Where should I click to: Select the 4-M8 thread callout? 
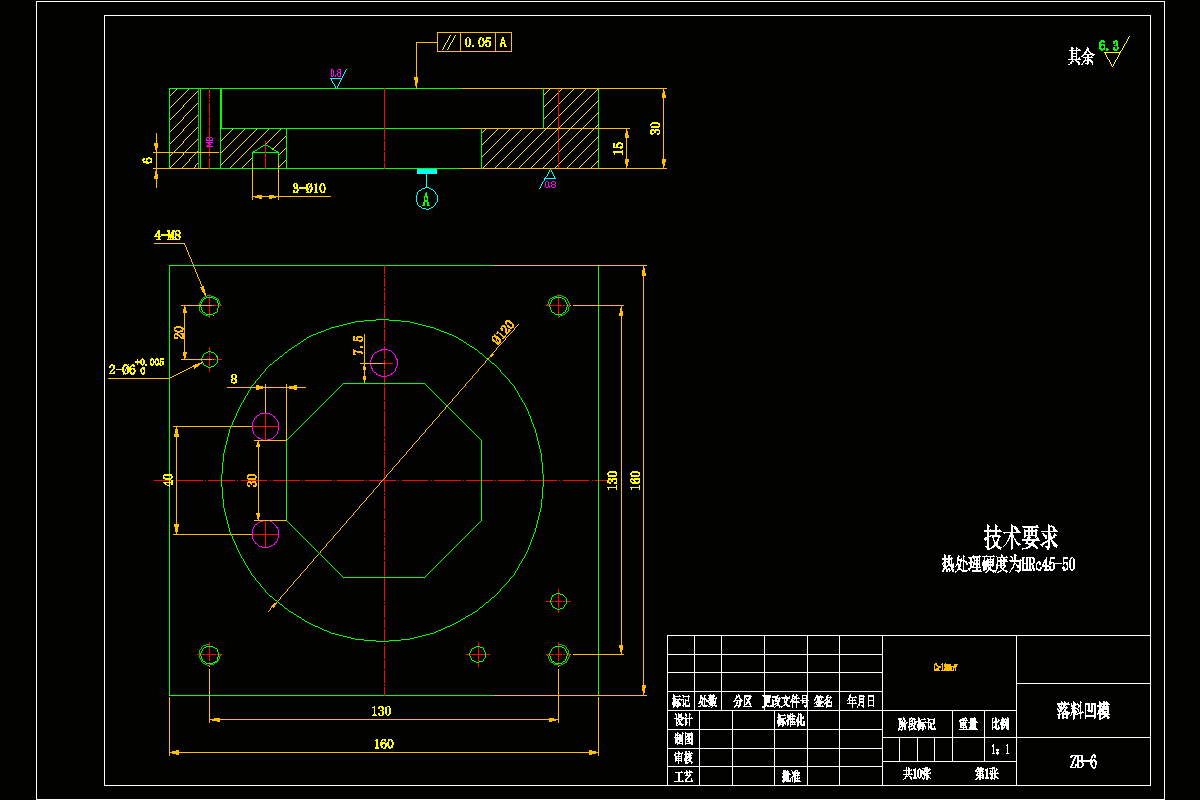[167, 236]
